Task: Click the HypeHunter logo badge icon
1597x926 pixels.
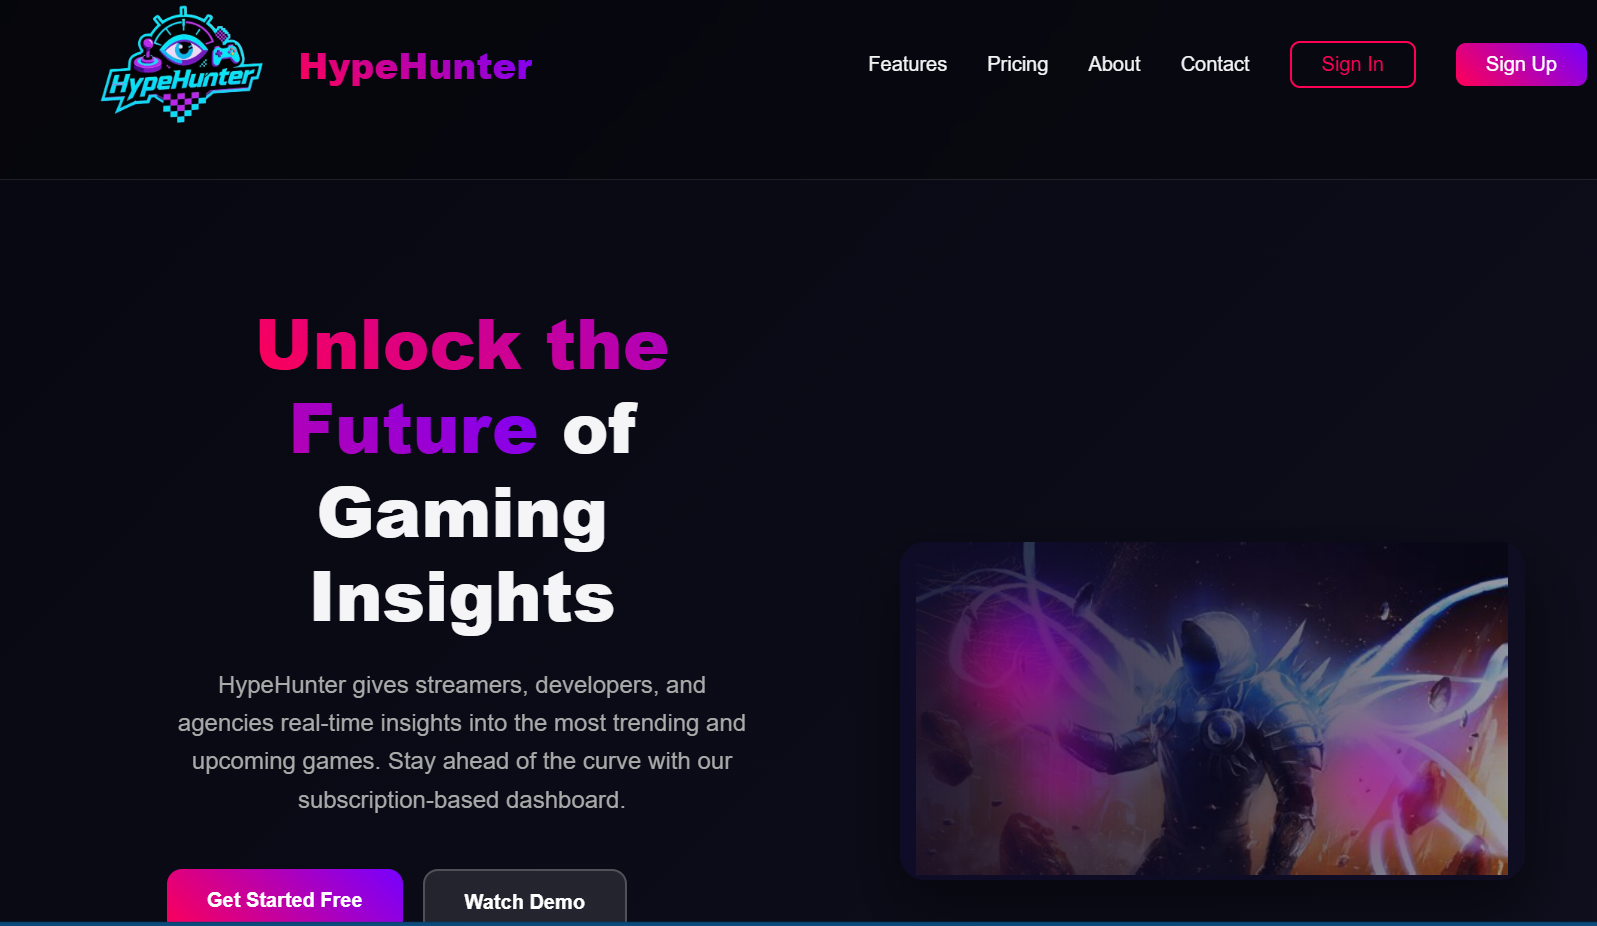Action: [x=182, y=64]
